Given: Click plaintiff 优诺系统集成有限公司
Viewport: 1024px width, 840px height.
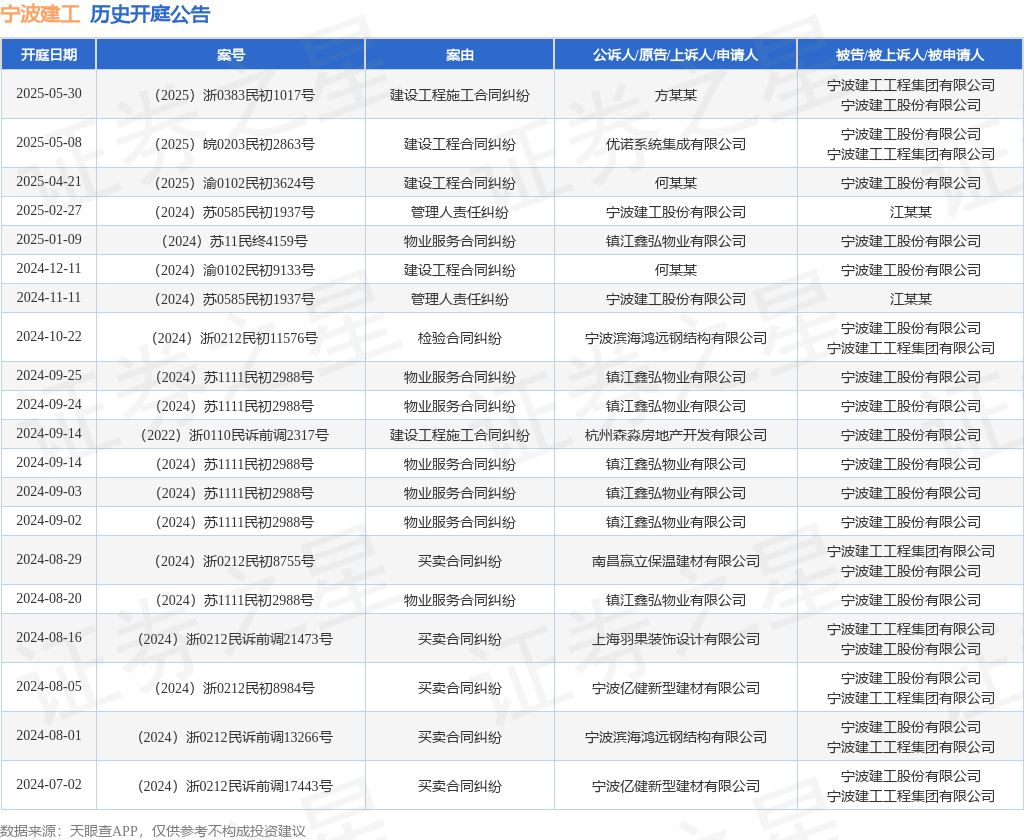Looking at the screenshot, I should 675,144.
